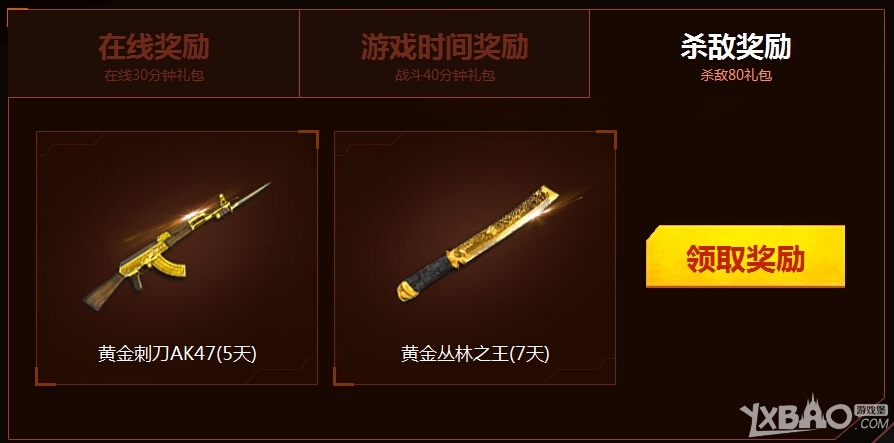894x443 pixels.
Task: Click the bayonet tip on the AK47
Action: 255,190
